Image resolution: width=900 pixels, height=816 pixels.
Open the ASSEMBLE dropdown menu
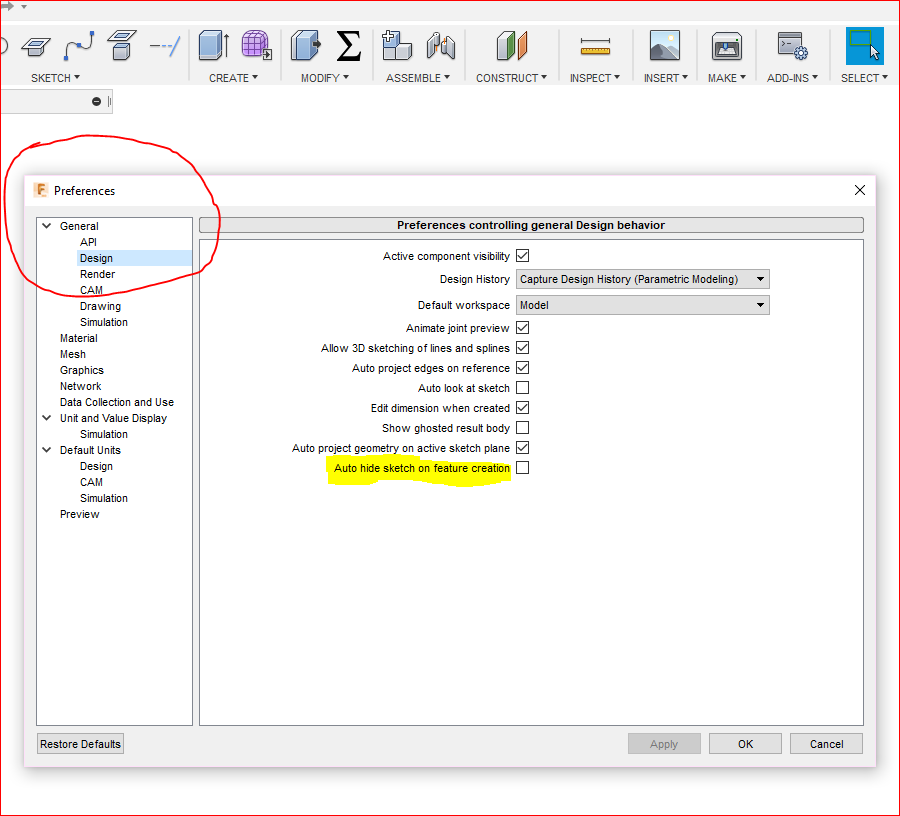click(418, 78)
